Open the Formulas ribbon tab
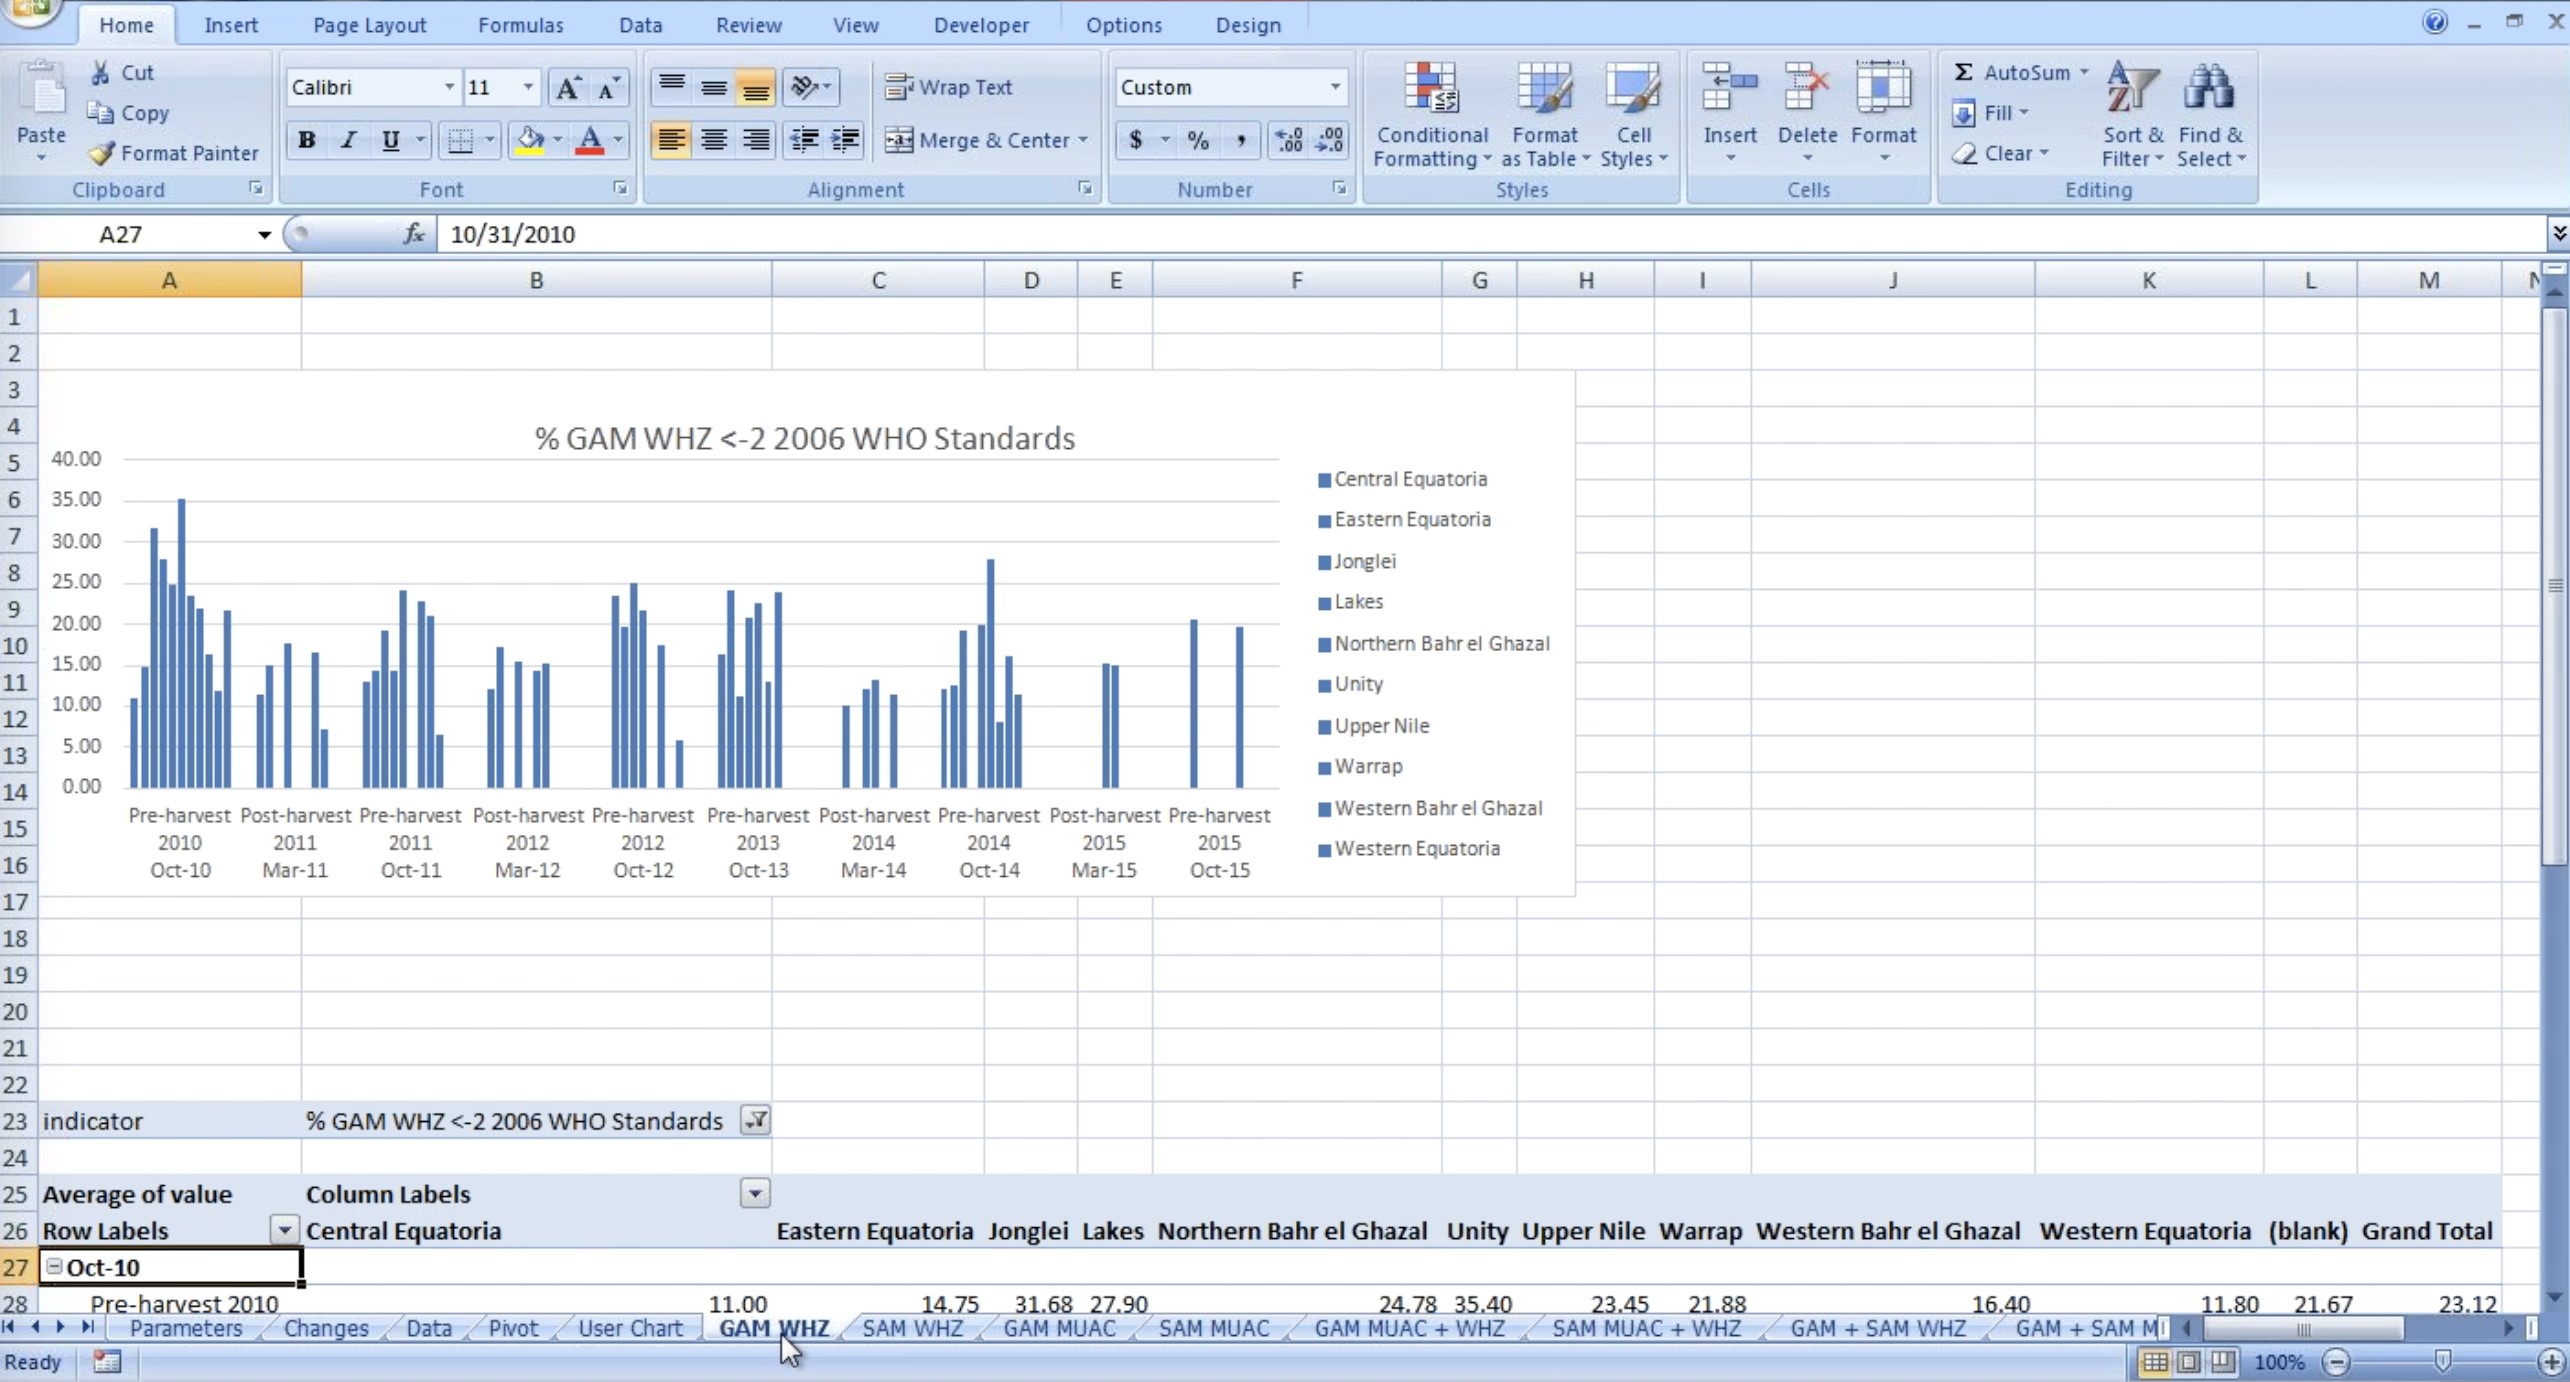The image size is (2570, 1382). [520, 25]
